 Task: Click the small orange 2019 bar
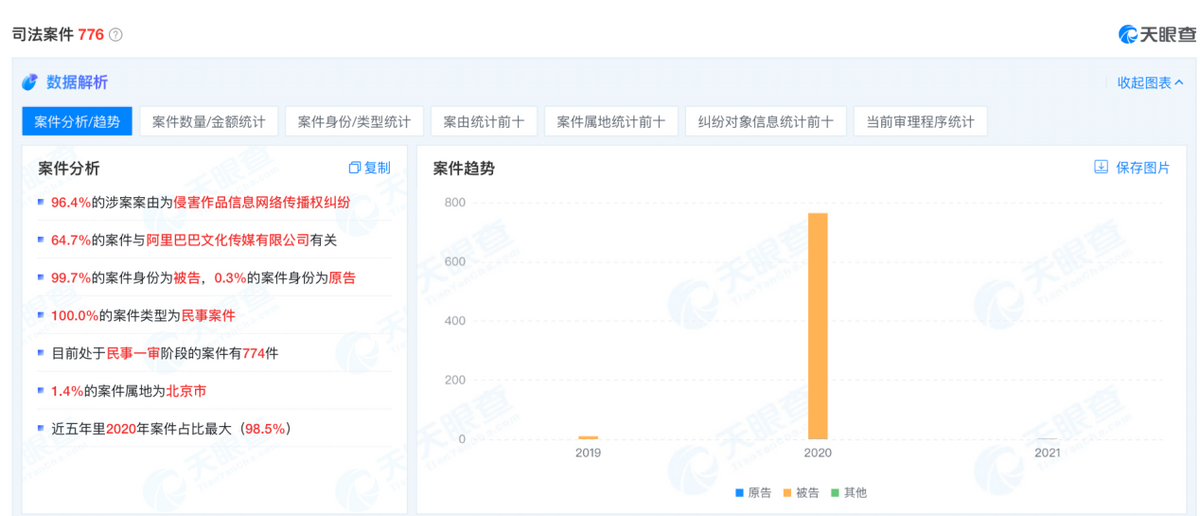click(x=588, y=437)
